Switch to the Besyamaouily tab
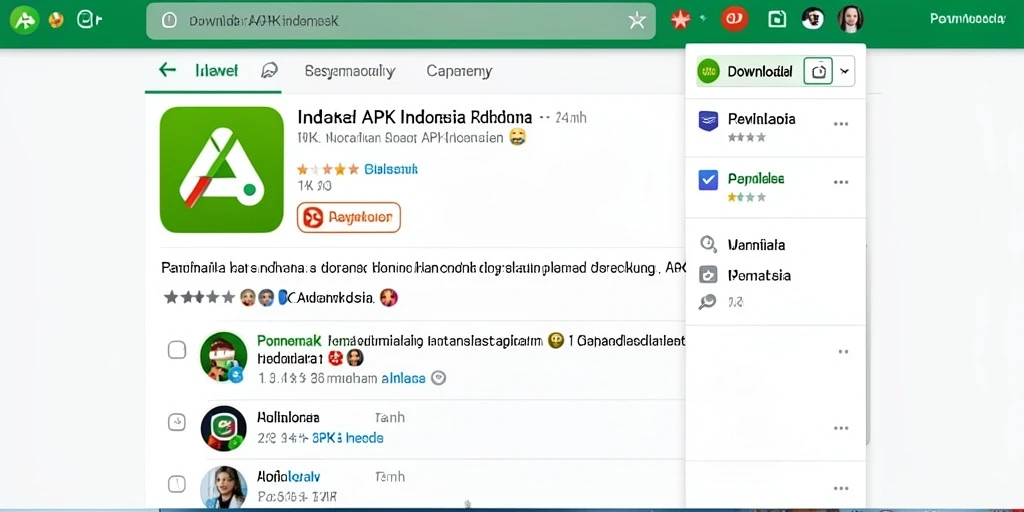This screenshot has width=1024, height=512. click(349, 71)
